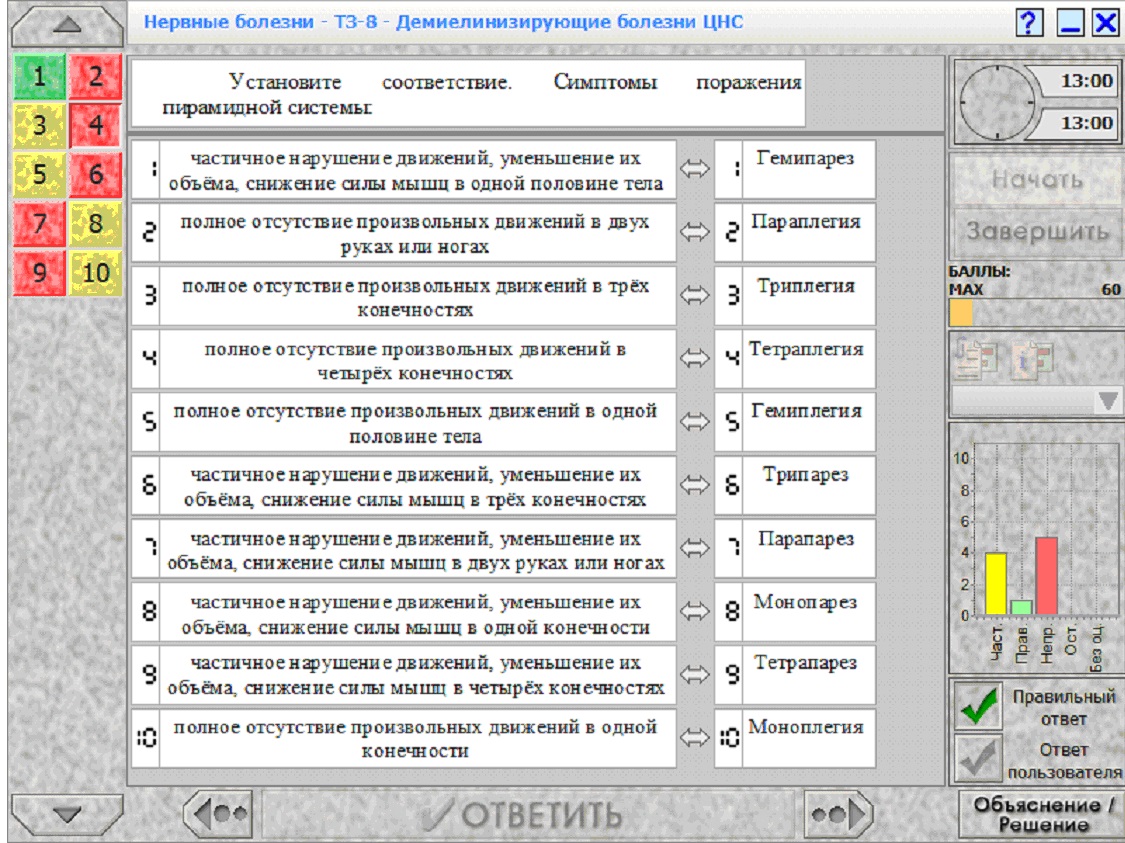Click match arrow for row 8 Монопарез
1125x843 pixels.
[695, 611]
